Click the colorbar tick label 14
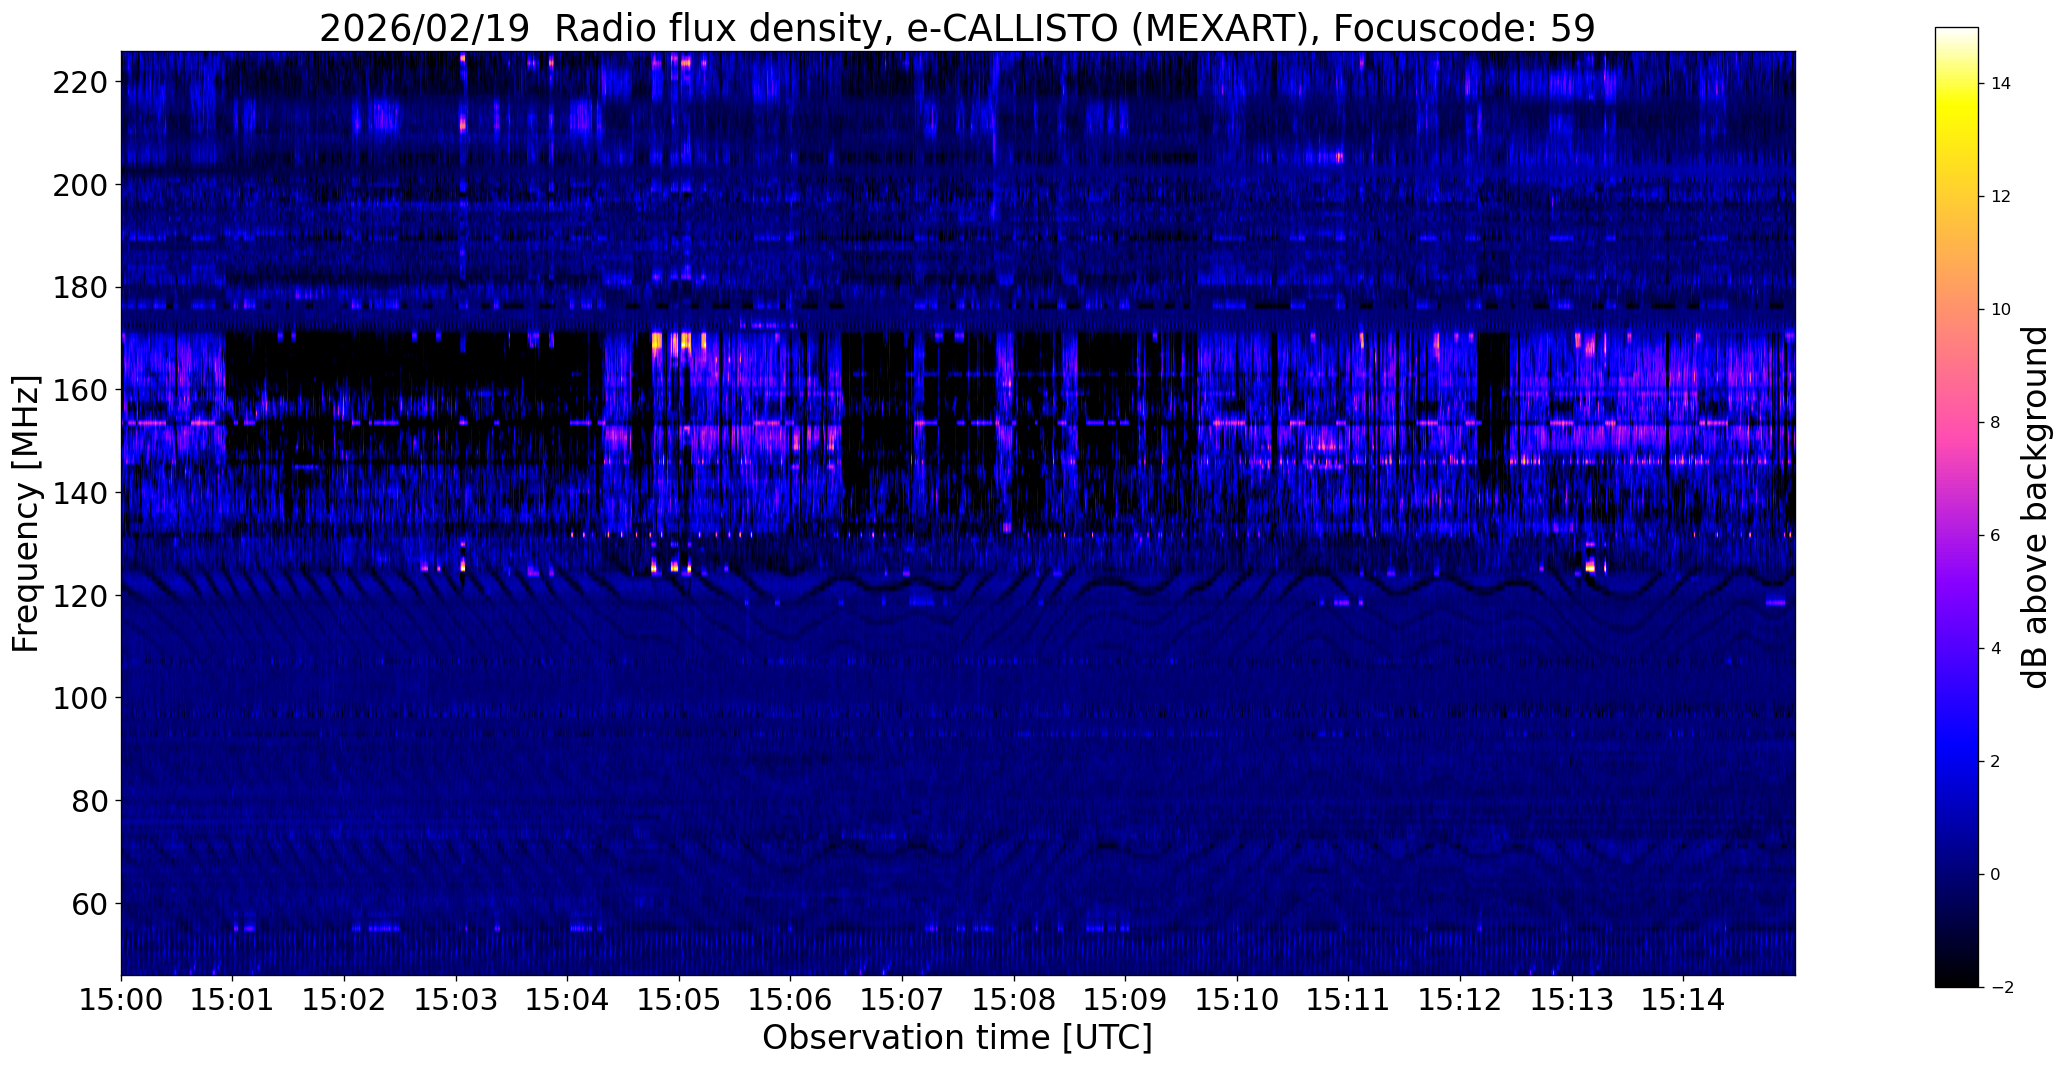Screen dimensions: 2066x1067 2001,84
